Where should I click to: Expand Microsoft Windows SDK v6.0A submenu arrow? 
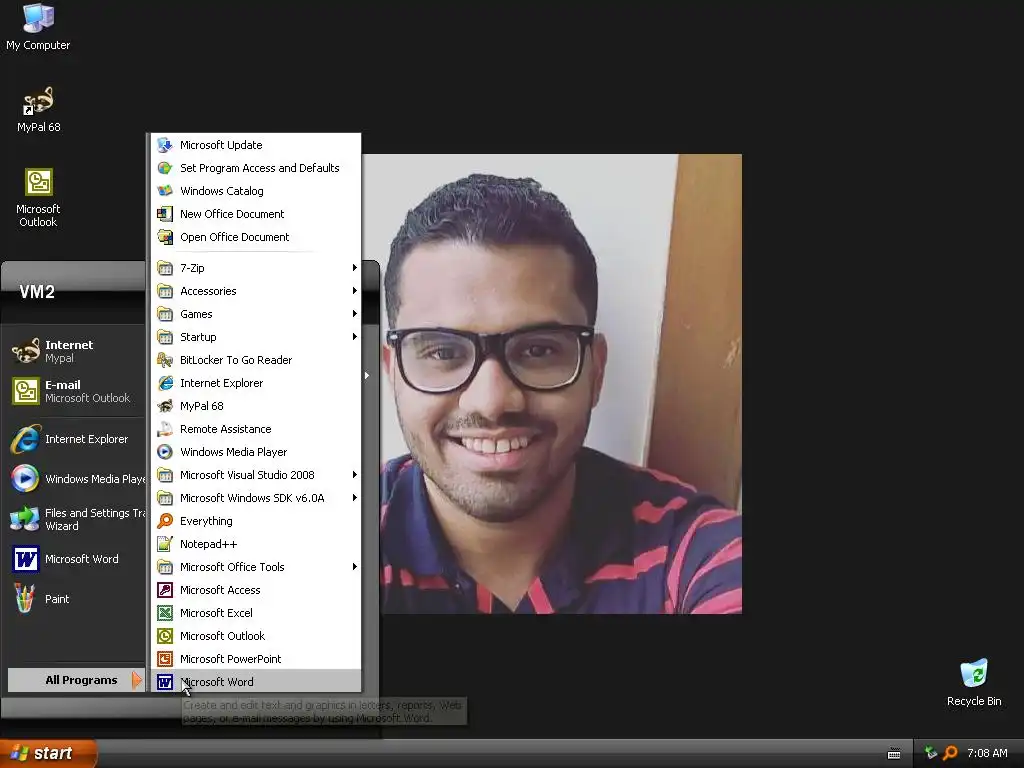tap(355, 498)
